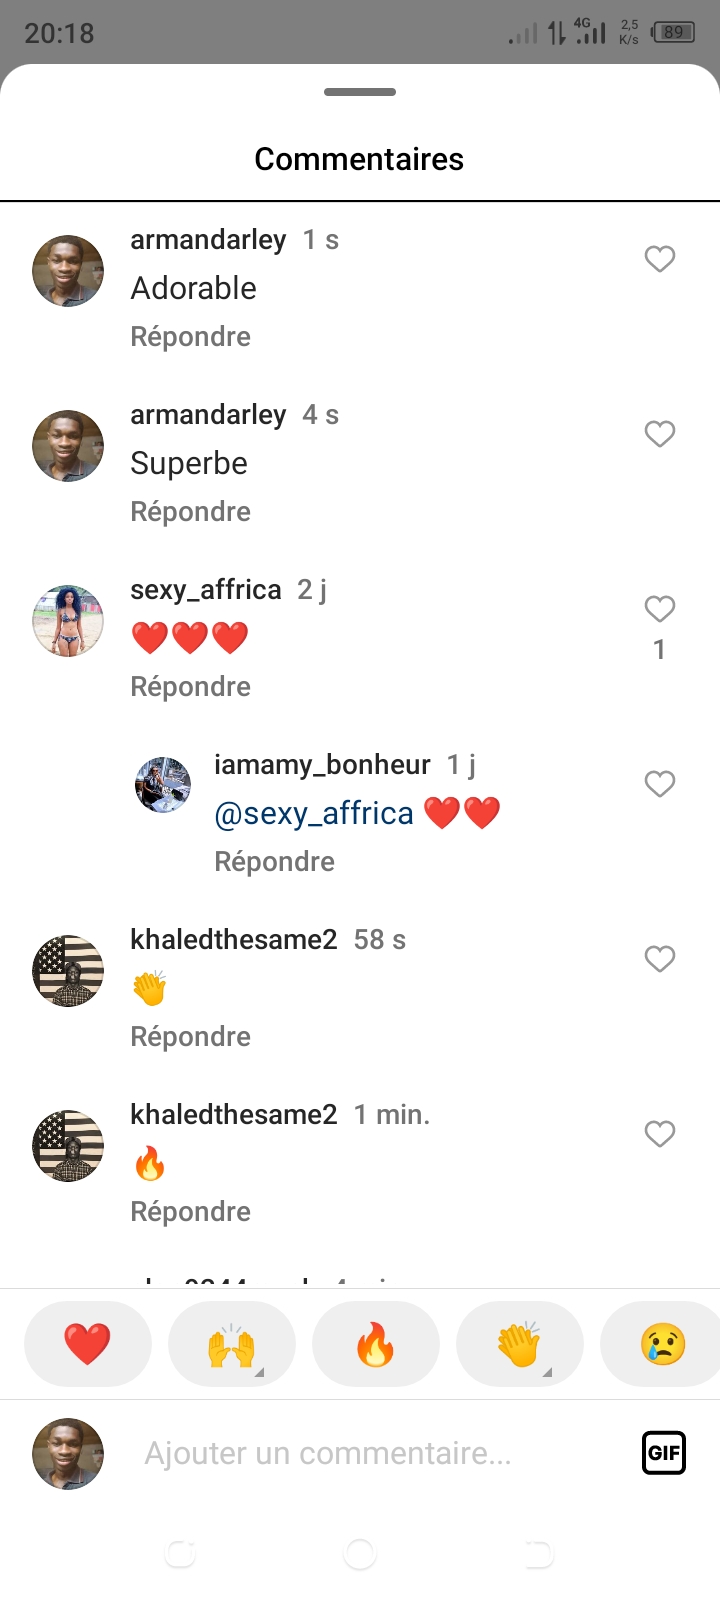Reply to sexy_affrica's comment
The height and width of the screenshot is (1600, 720).
coord(190,687)
